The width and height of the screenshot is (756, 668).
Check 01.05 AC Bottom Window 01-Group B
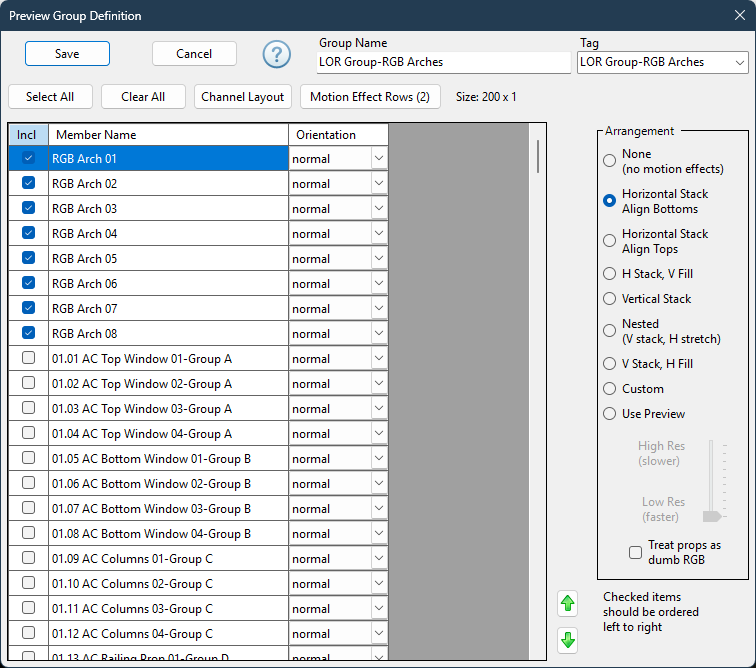pos(28,458)
